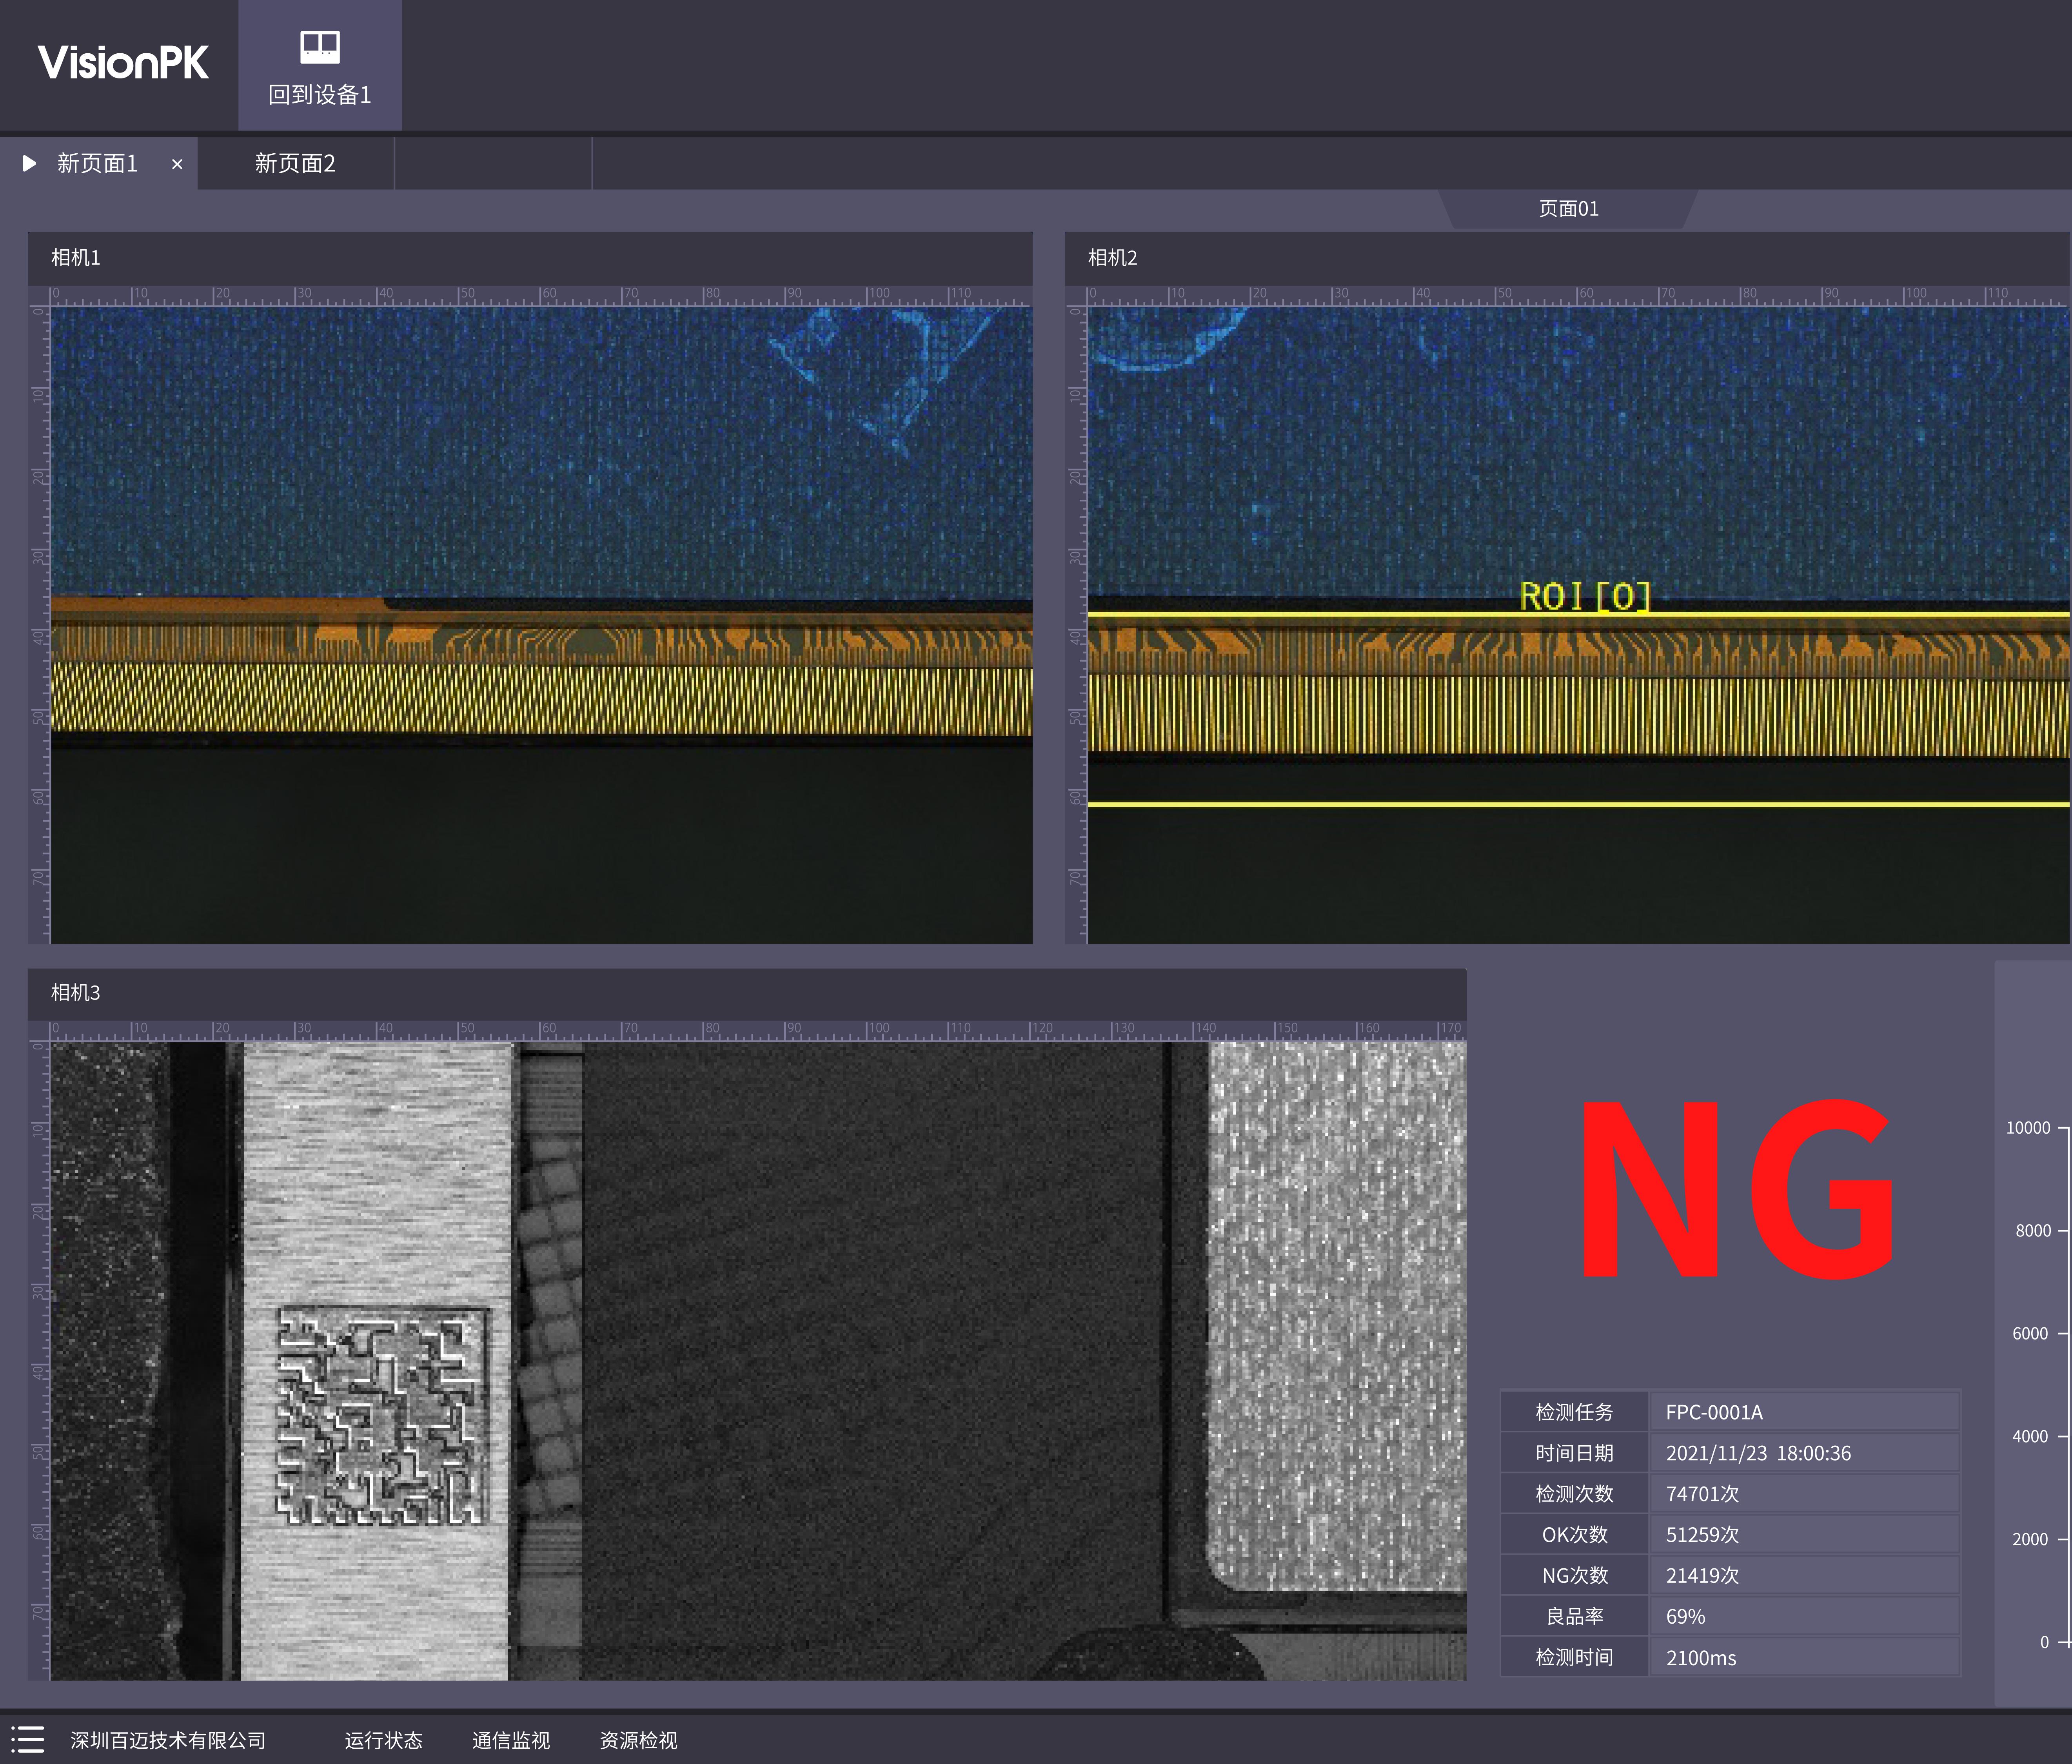Click the 相机3 panel title

point(76,992)
